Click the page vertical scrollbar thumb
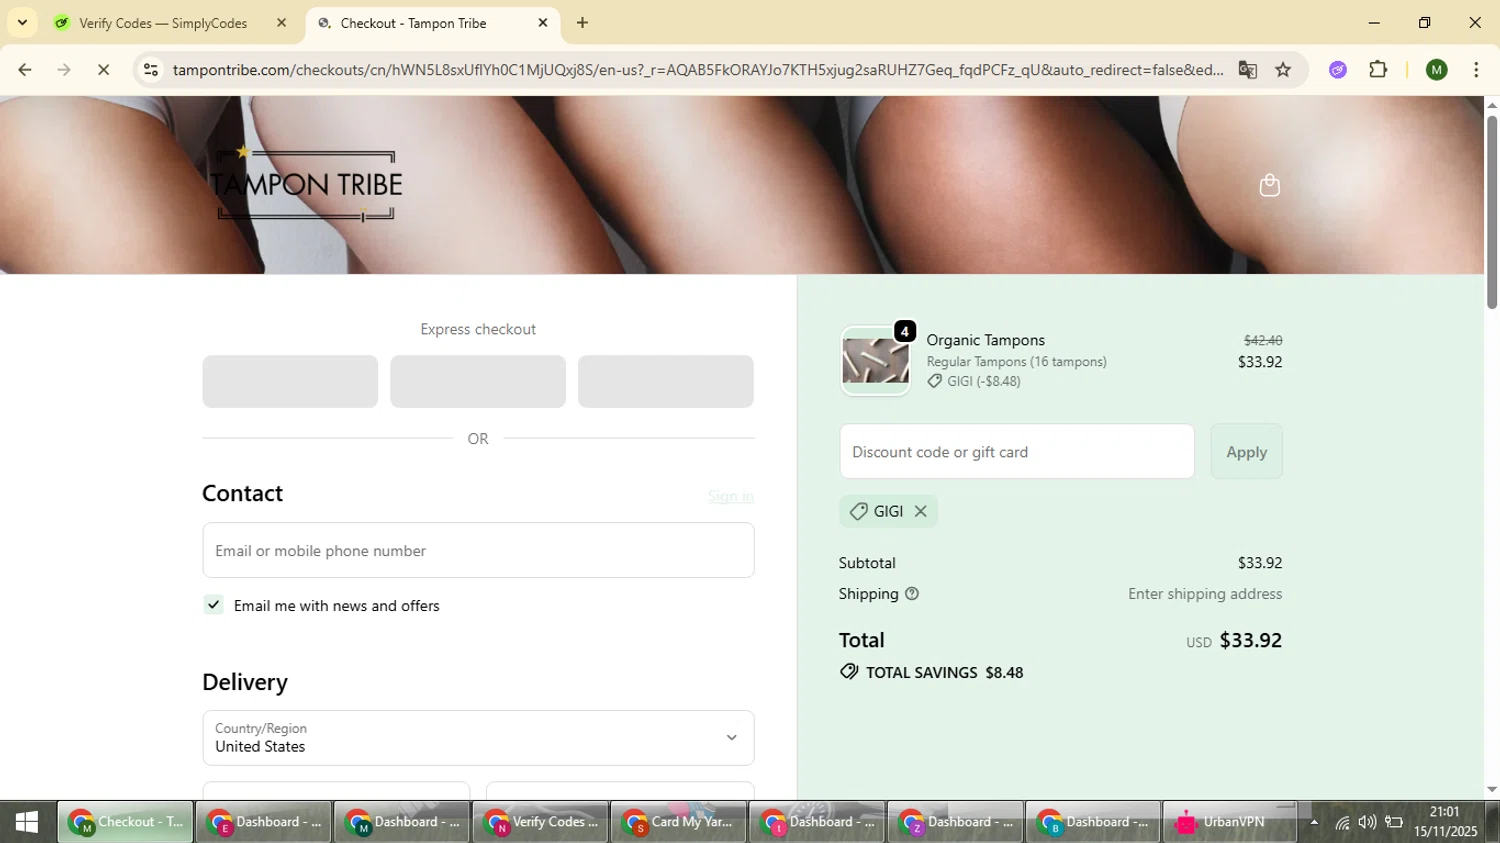Image resolution: width=1500 pixels, height=843 pixels. pyautogui.click(x=1491, y=212)
